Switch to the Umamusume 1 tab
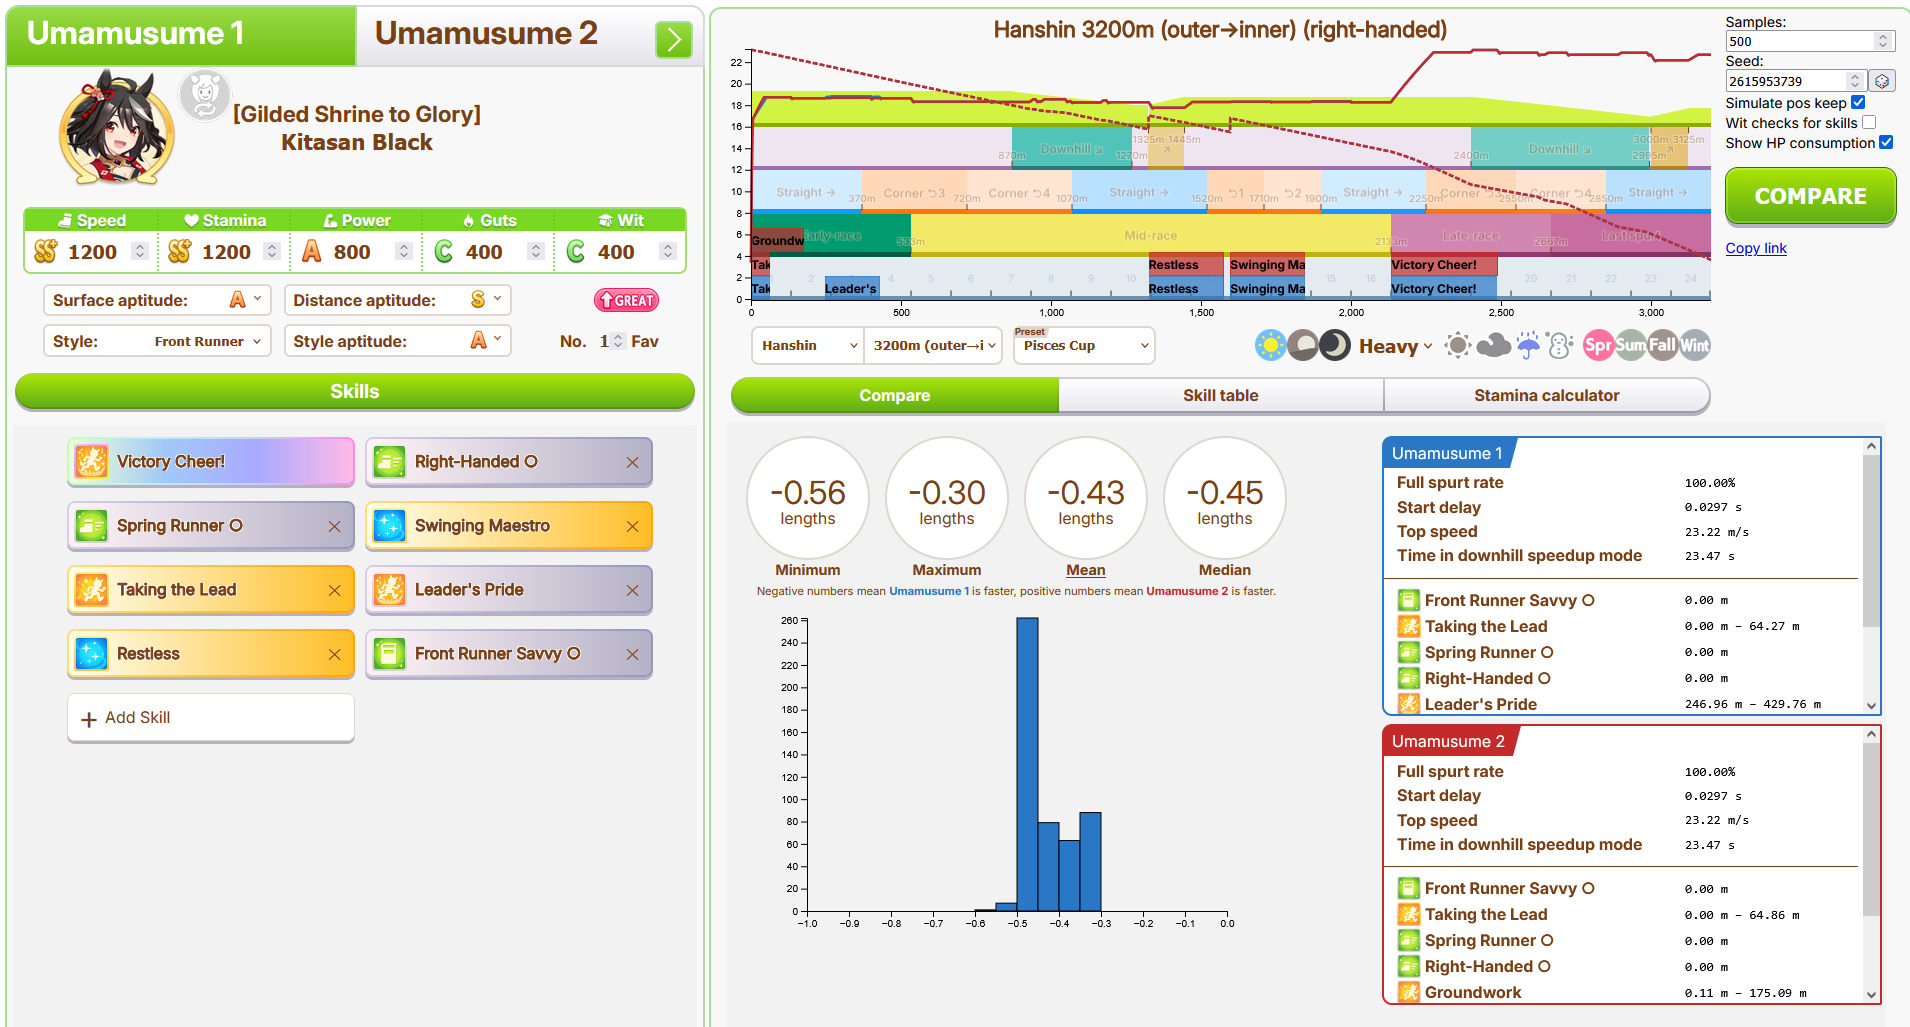The image size is (1910, 1027). coord(181,36)
